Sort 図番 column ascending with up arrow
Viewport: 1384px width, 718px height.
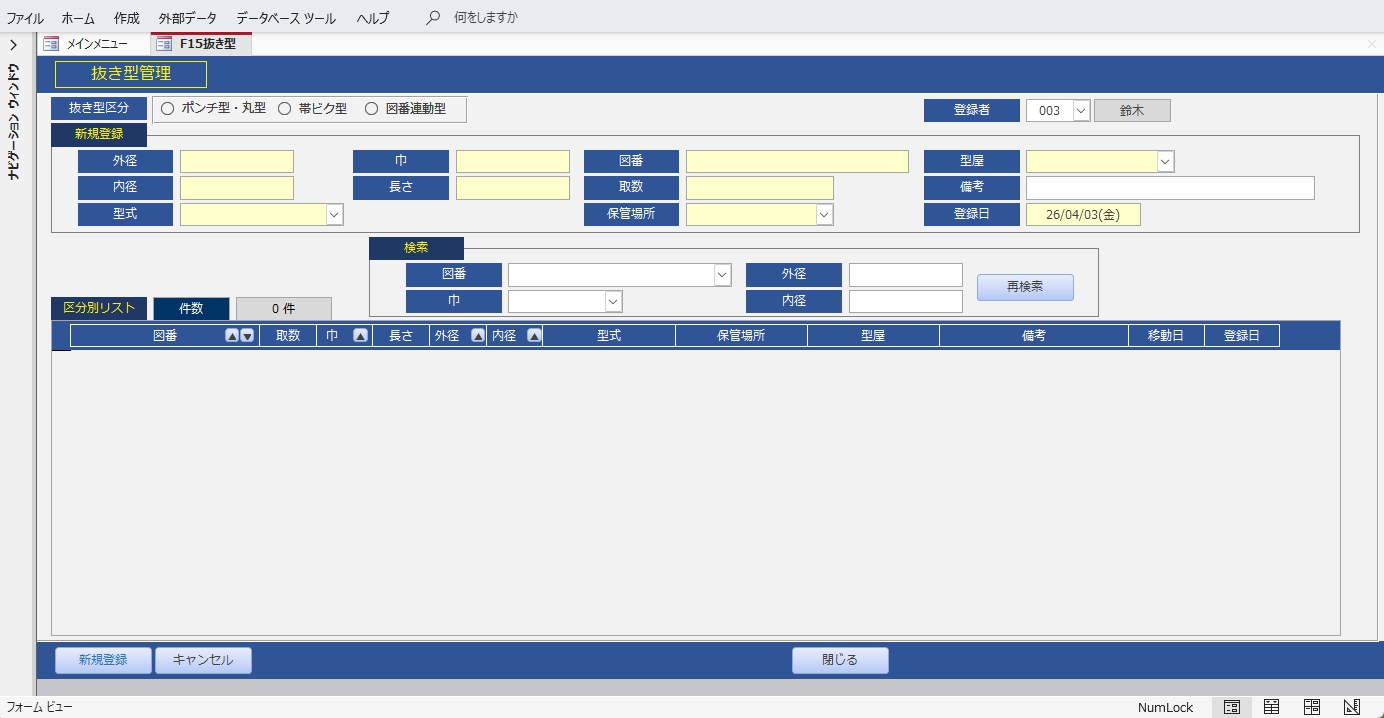232,337
